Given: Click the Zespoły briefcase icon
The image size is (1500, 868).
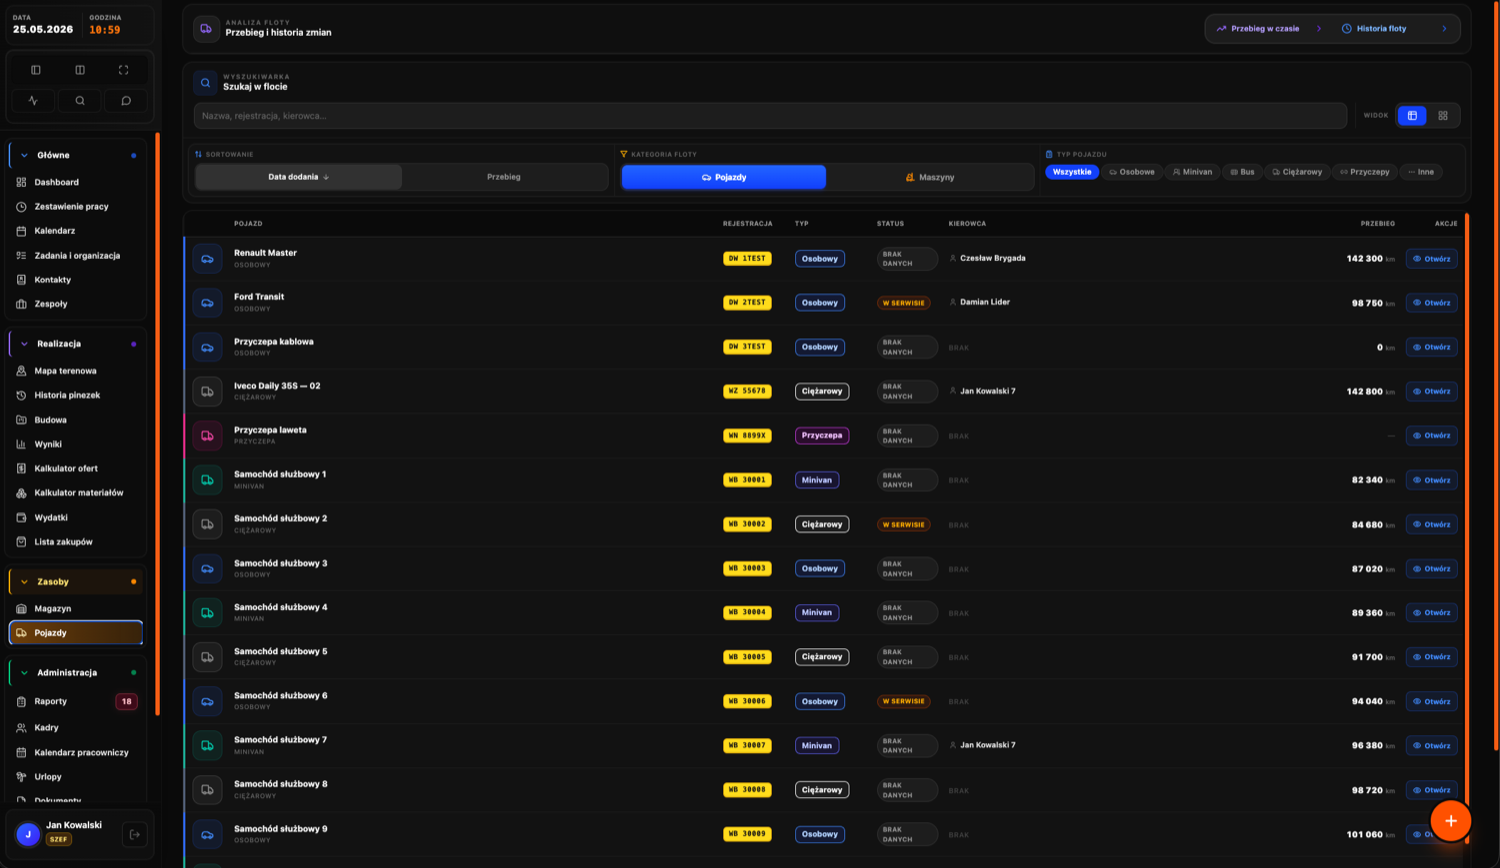Looking at the screenshot, I should point(21,304).
